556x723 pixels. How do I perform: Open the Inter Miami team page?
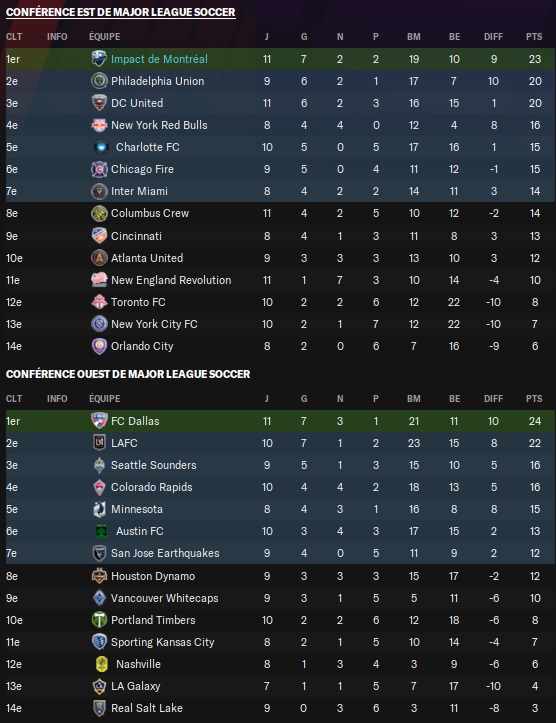pyautogui.click(x=139, y=191)
